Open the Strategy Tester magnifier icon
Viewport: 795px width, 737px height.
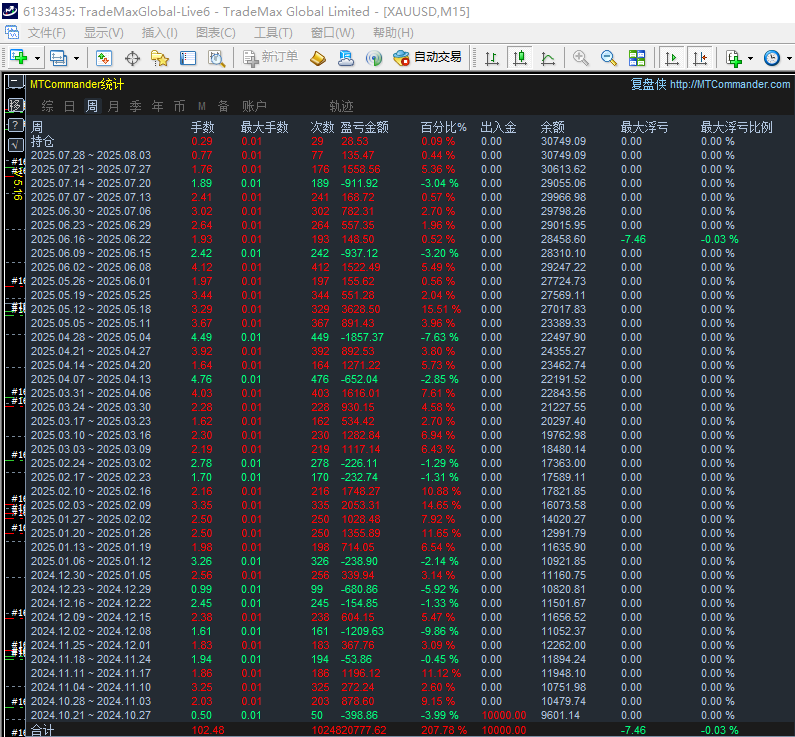tap(216, 58)
